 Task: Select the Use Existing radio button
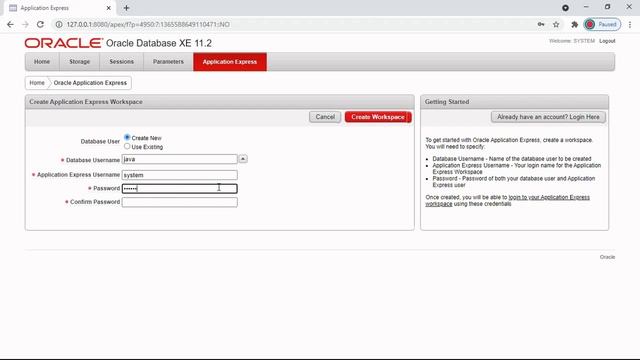[x=127, y=146]
